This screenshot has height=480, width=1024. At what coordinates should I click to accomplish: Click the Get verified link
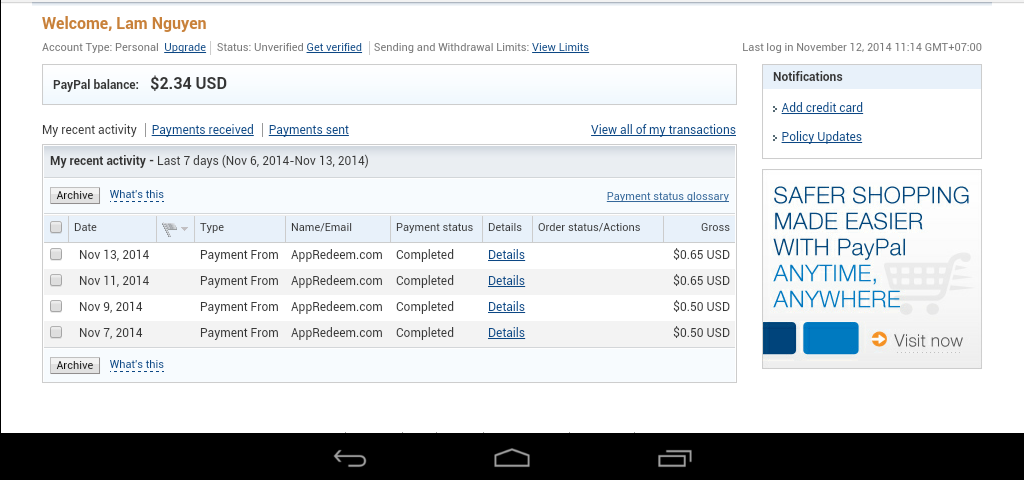[x=334, y=47]
